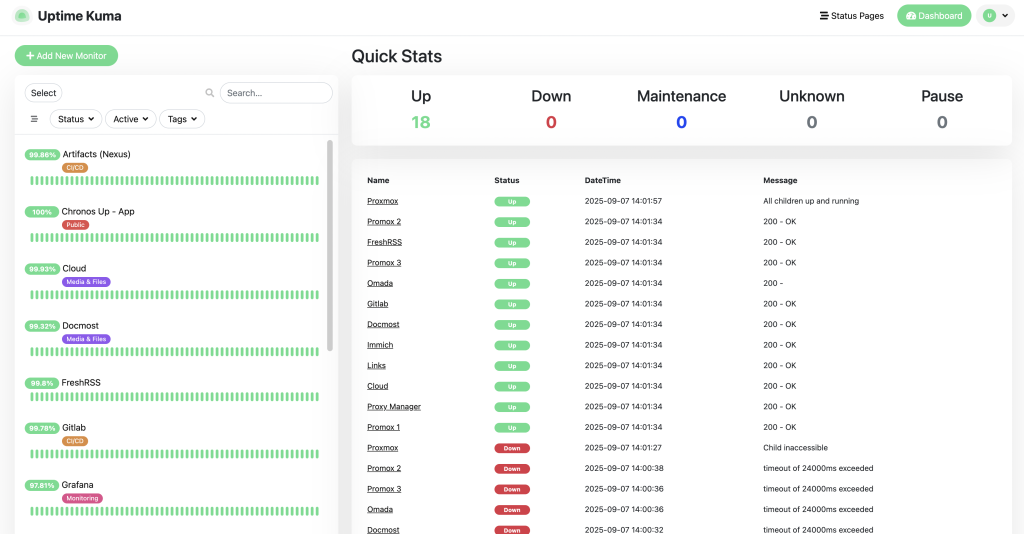
Task: Click the search magnifier icon
Action: [x=210, y=93]
